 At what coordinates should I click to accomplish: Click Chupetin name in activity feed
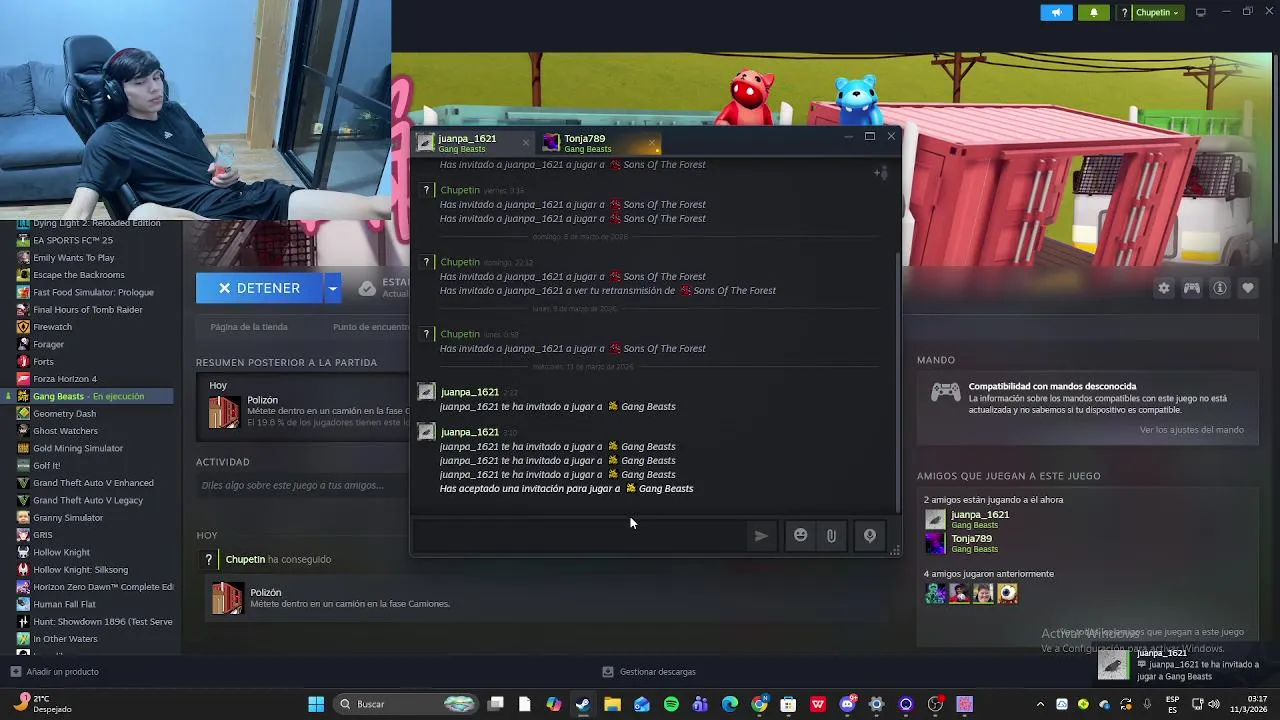(x=245, y=559)
